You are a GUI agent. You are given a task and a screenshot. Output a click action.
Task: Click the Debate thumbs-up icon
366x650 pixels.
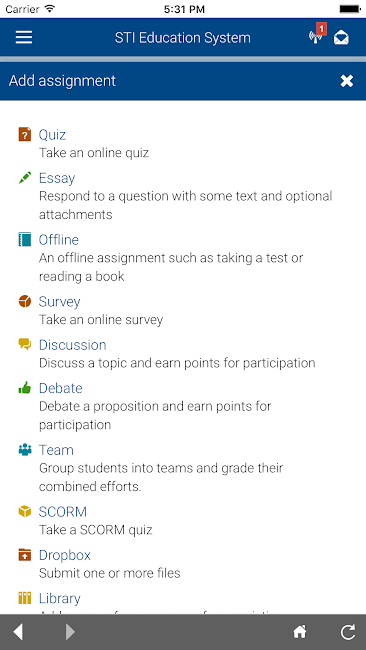[25, 388]
